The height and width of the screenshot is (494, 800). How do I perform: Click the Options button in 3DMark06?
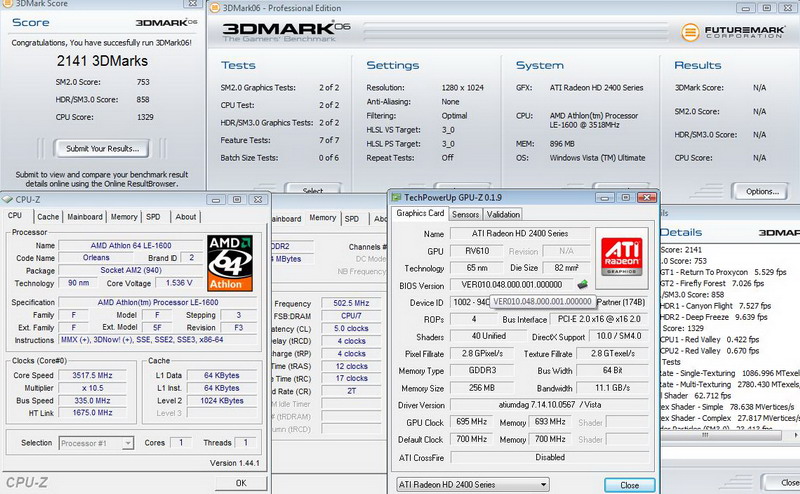(762, 191)
